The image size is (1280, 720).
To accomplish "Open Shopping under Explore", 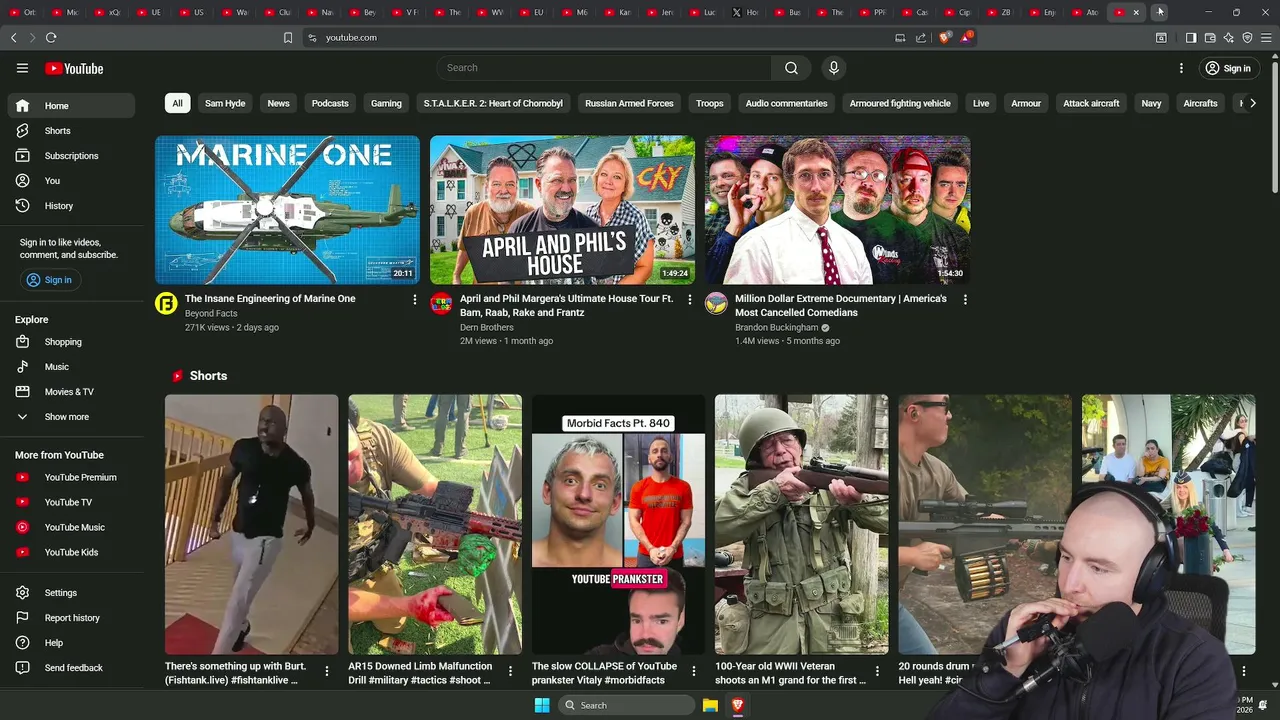I will 71,342.
